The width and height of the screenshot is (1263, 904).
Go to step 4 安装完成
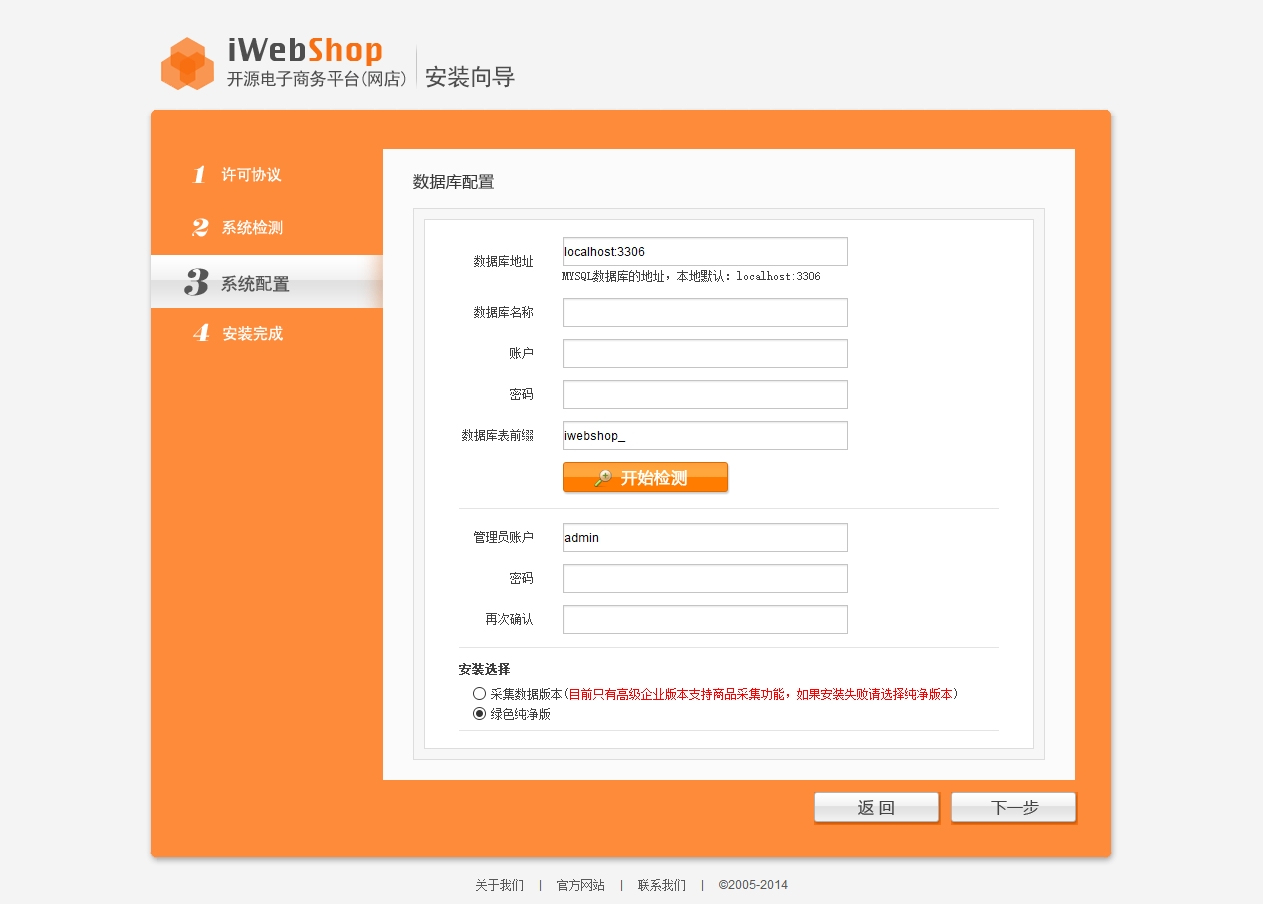coord(238,333)
